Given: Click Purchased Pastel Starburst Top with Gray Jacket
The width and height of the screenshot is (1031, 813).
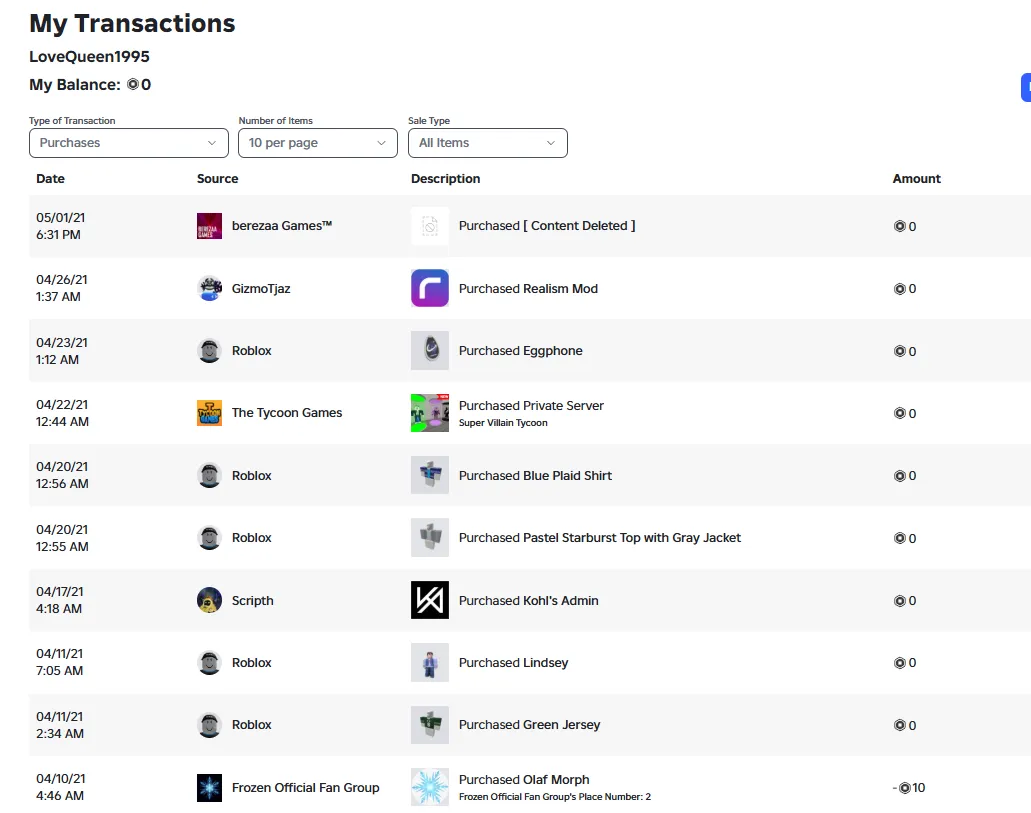Looking at the screenshot, I should tap(600, 538).
